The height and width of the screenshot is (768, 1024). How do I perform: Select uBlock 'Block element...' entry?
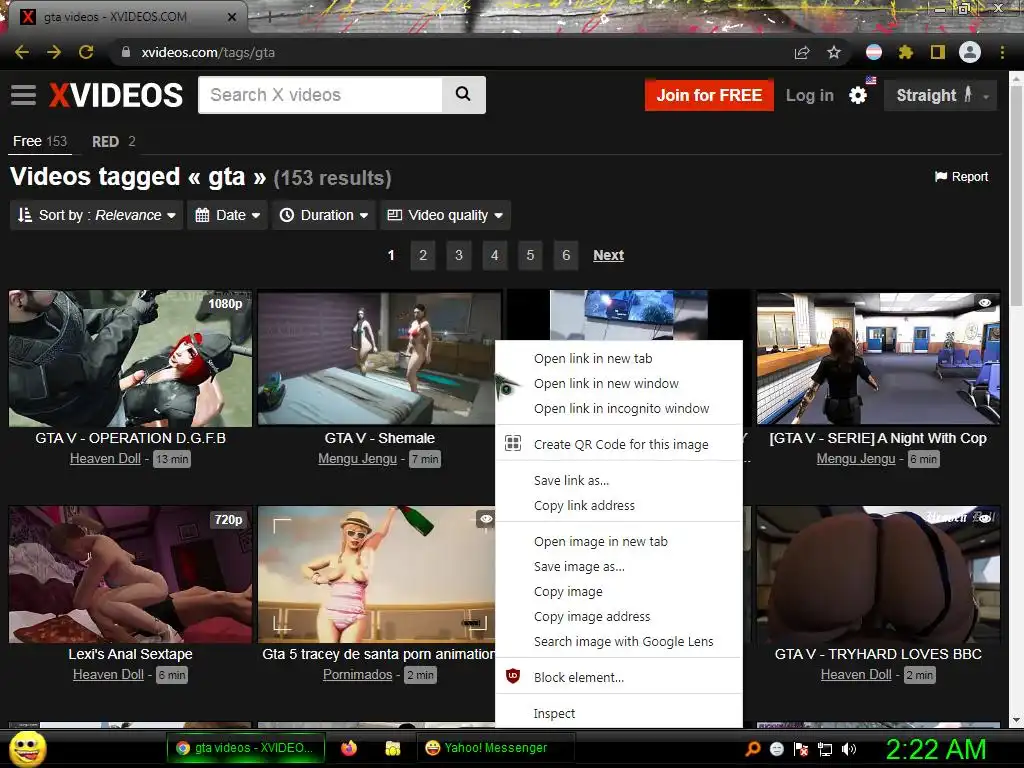click(618, 677)
